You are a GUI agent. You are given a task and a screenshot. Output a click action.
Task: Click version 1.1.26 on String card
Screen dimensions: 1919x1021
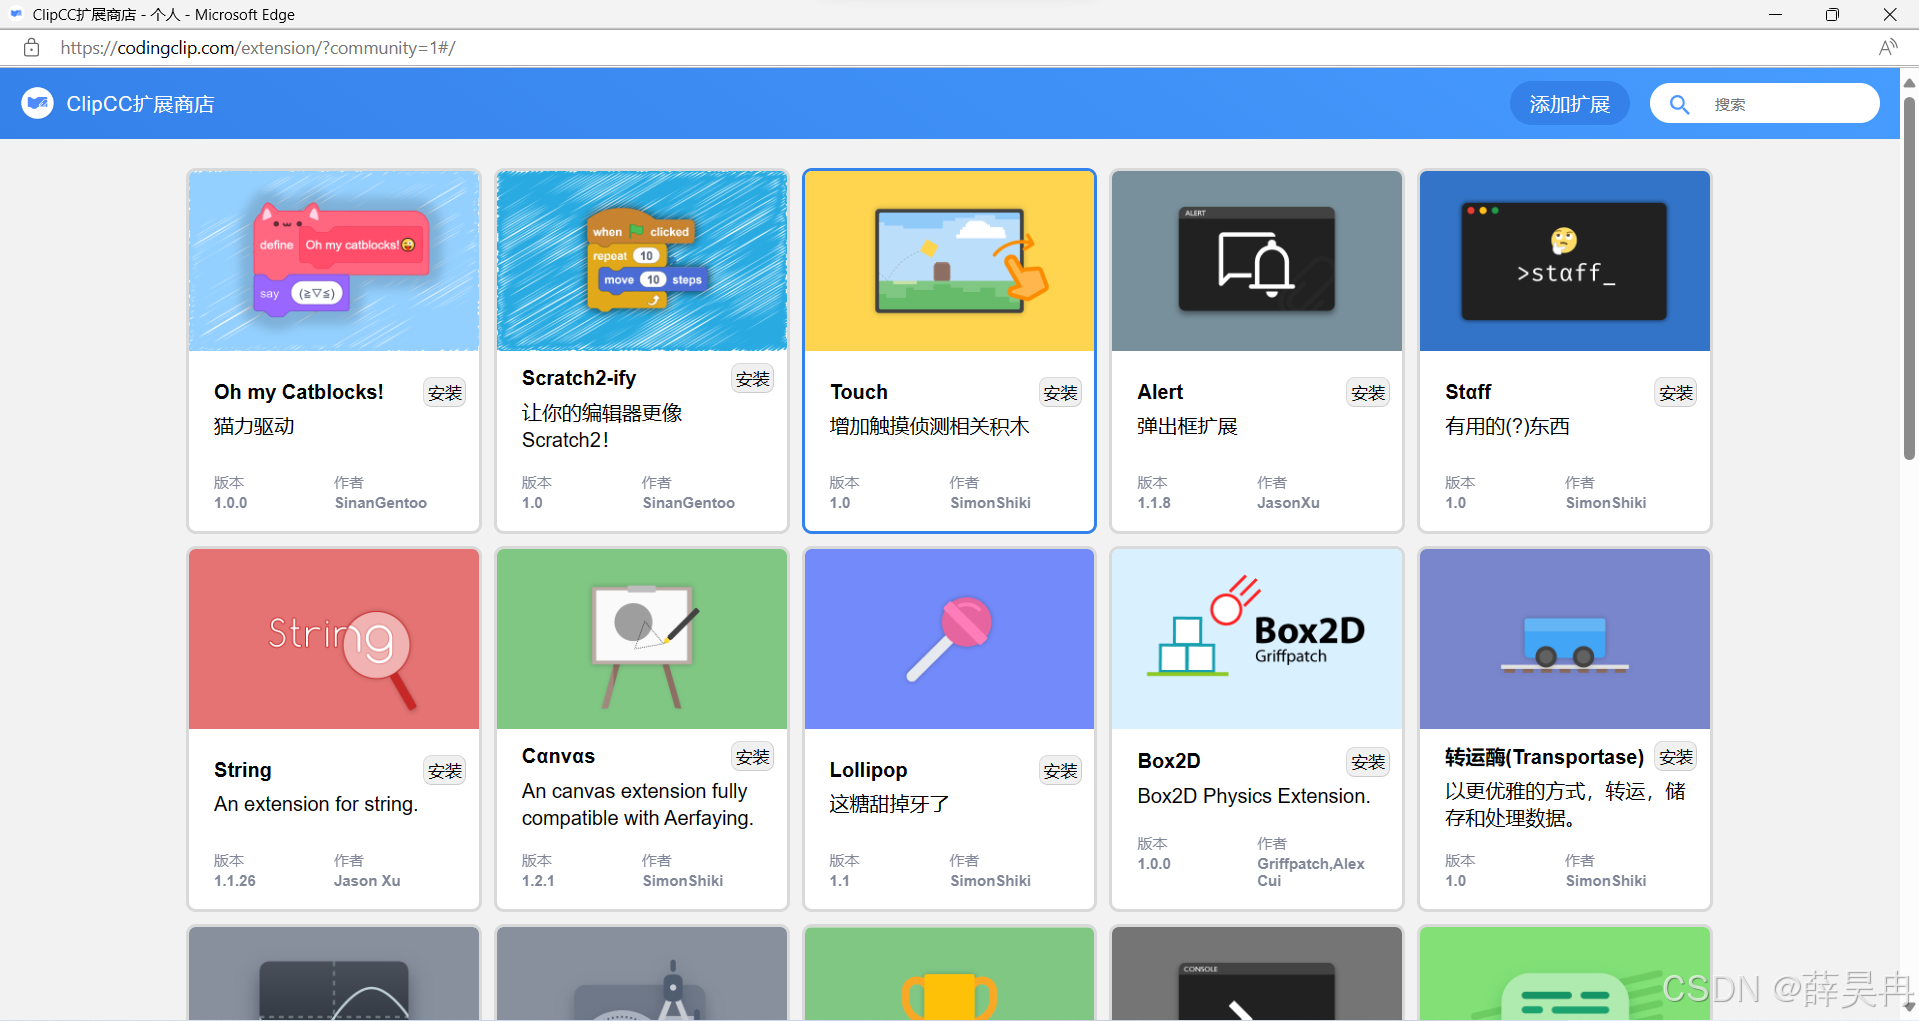[235, 881]
